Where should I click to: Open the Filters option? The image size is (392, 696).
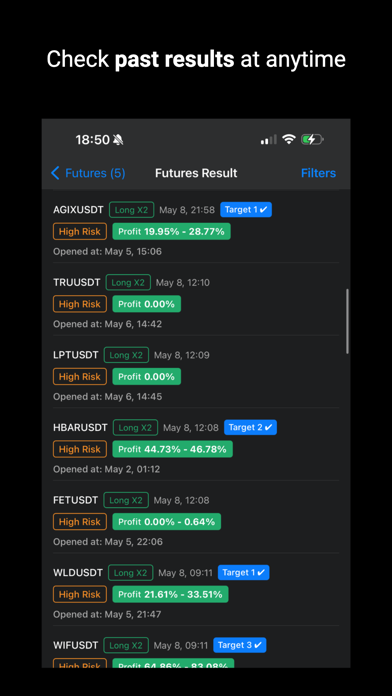pos(318,173)
